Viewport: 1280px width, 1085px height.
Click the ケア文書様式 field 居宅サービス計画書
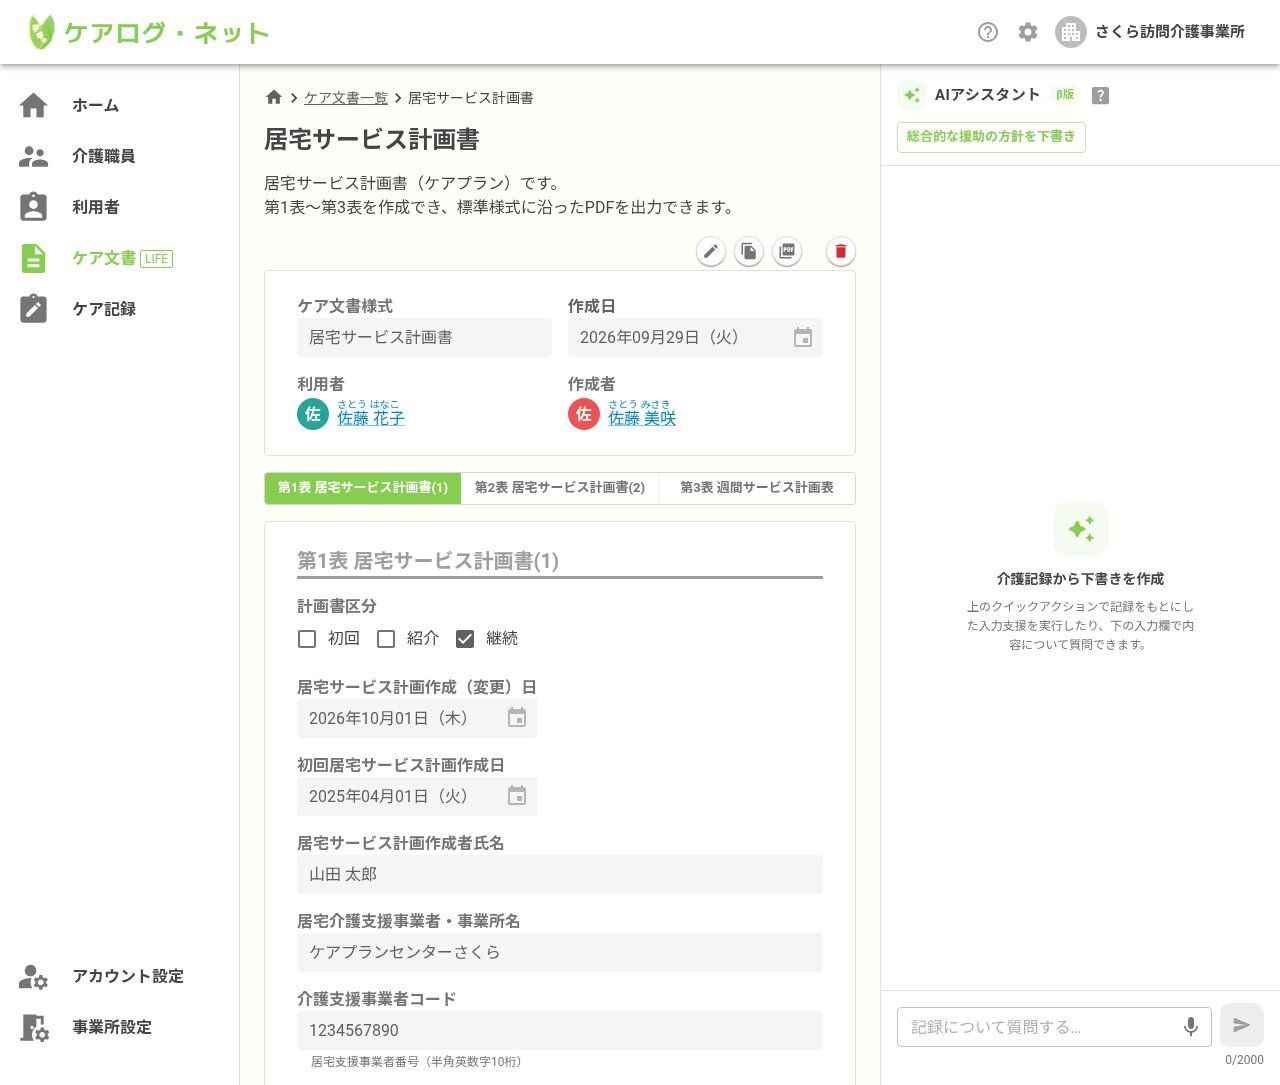point(424,338)
